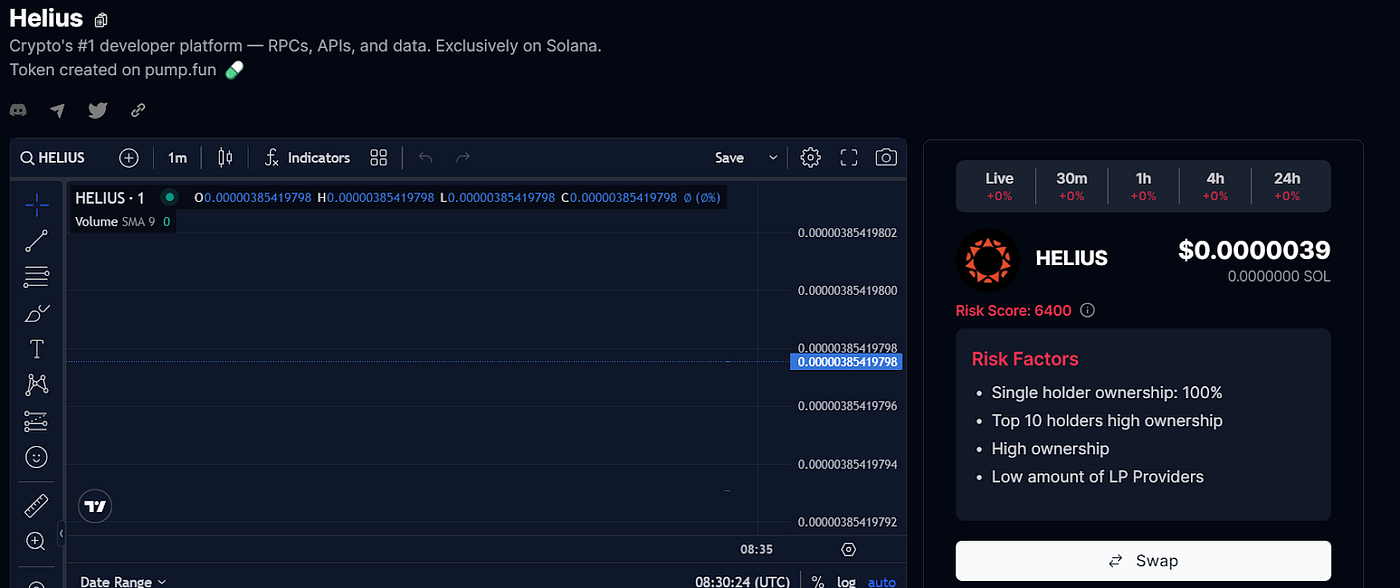Click the 0.0000000 SOL value
Screen dimensions: 1400x588
(x=1279, y=276)
